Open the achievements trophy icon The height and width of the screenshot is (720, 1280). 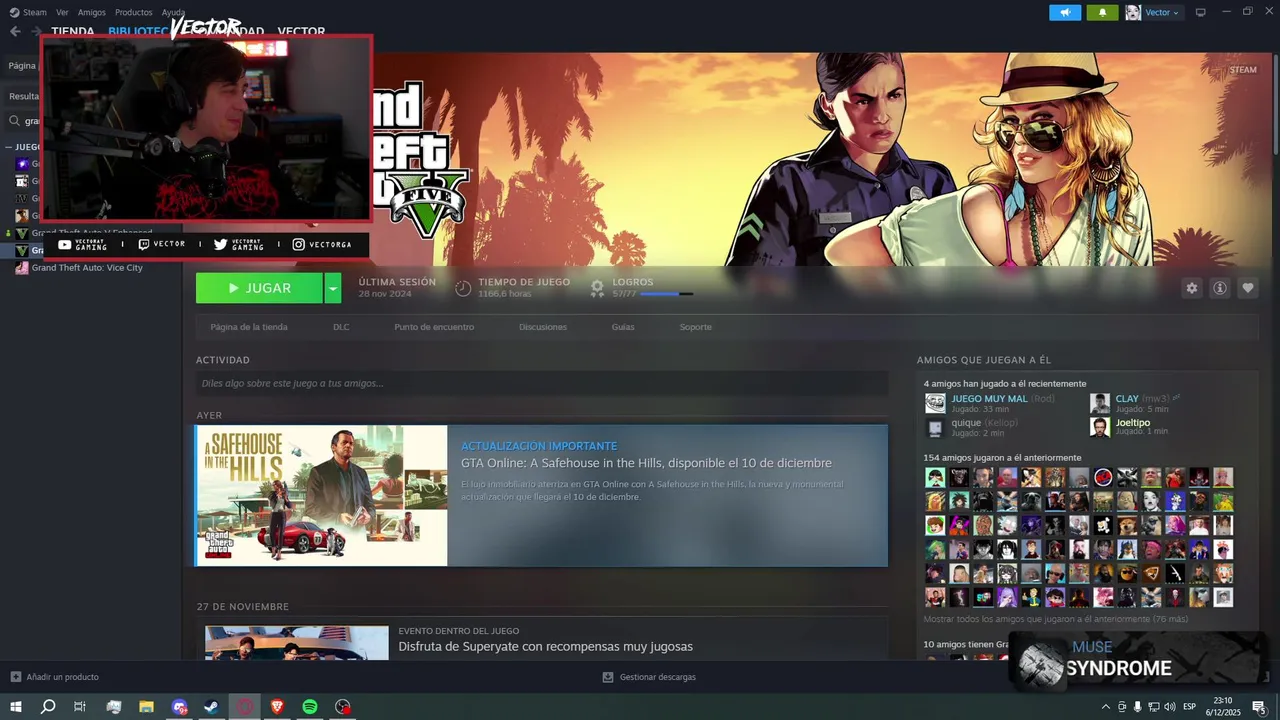(597, 288)
